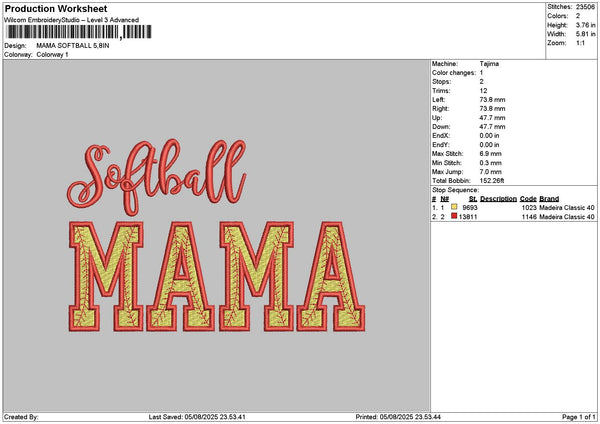Click the Left value 73.8 mm

coord(492,100)
